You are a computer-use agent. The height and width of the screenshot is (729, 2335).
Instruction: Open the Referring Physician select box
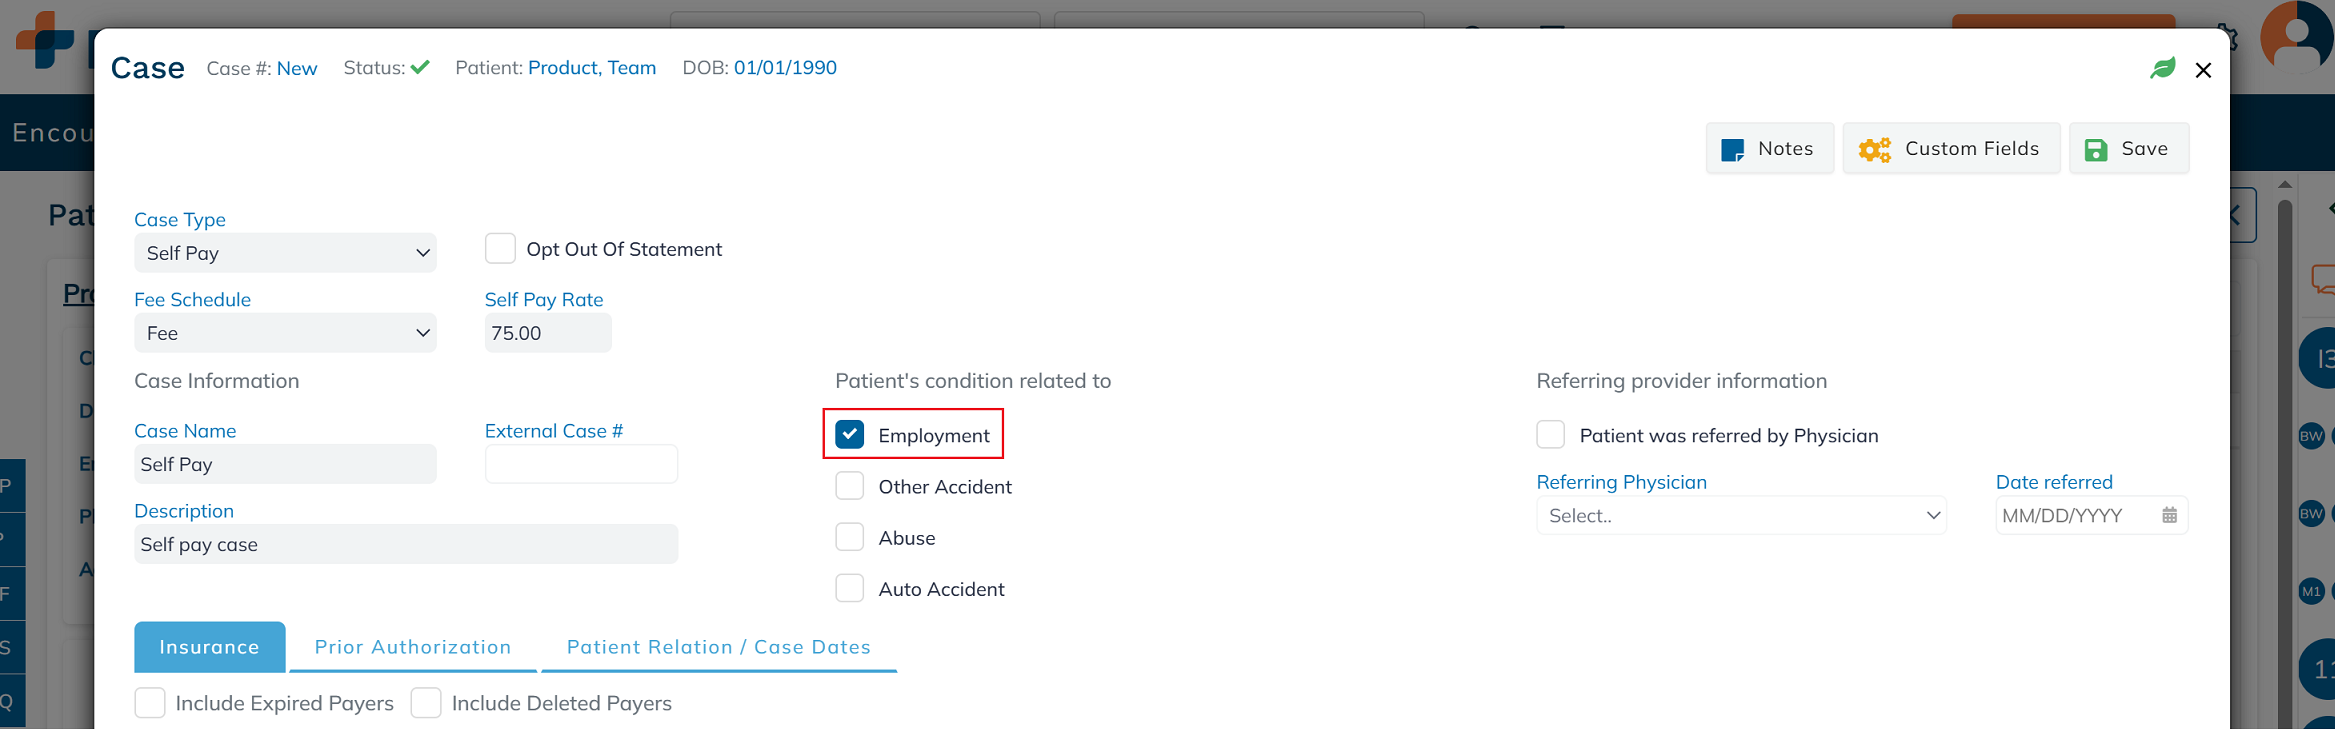1741,516
